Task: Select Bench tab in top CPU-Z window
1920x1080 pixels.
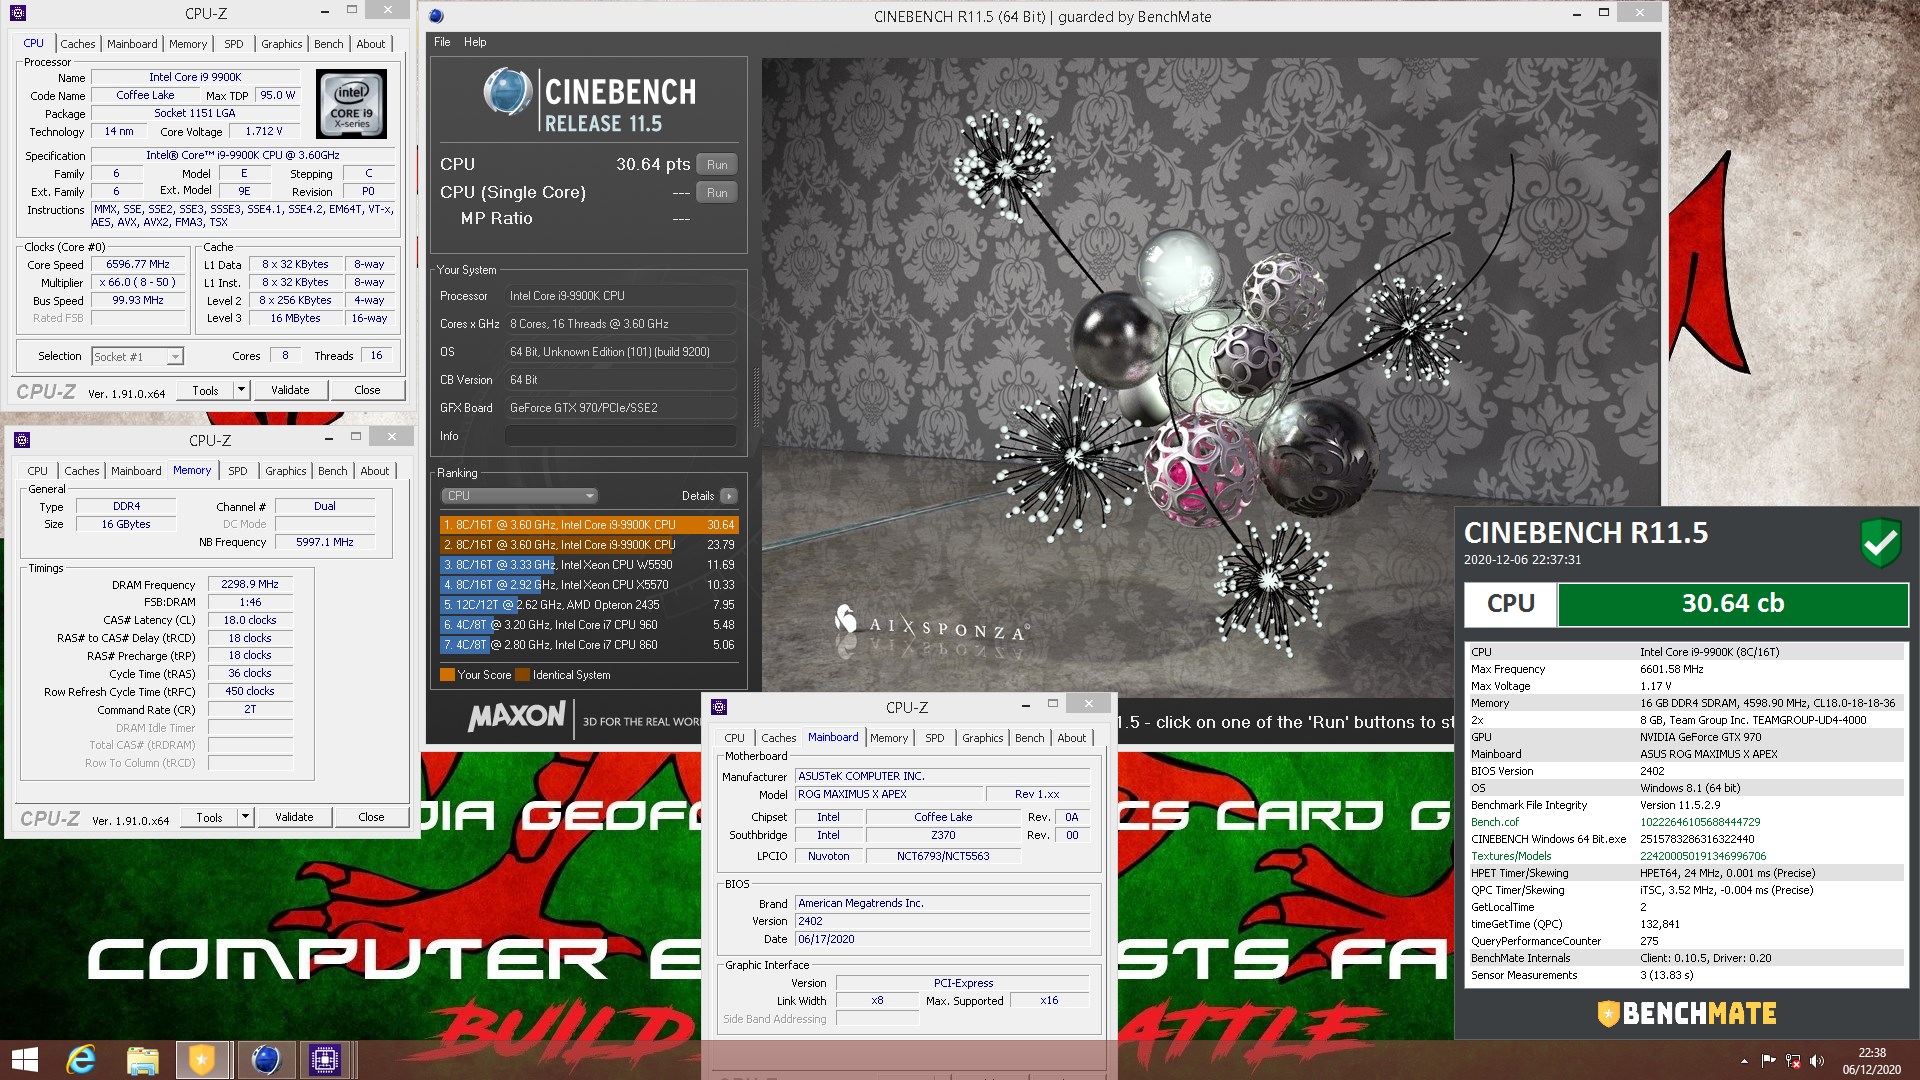Action: 328,44
